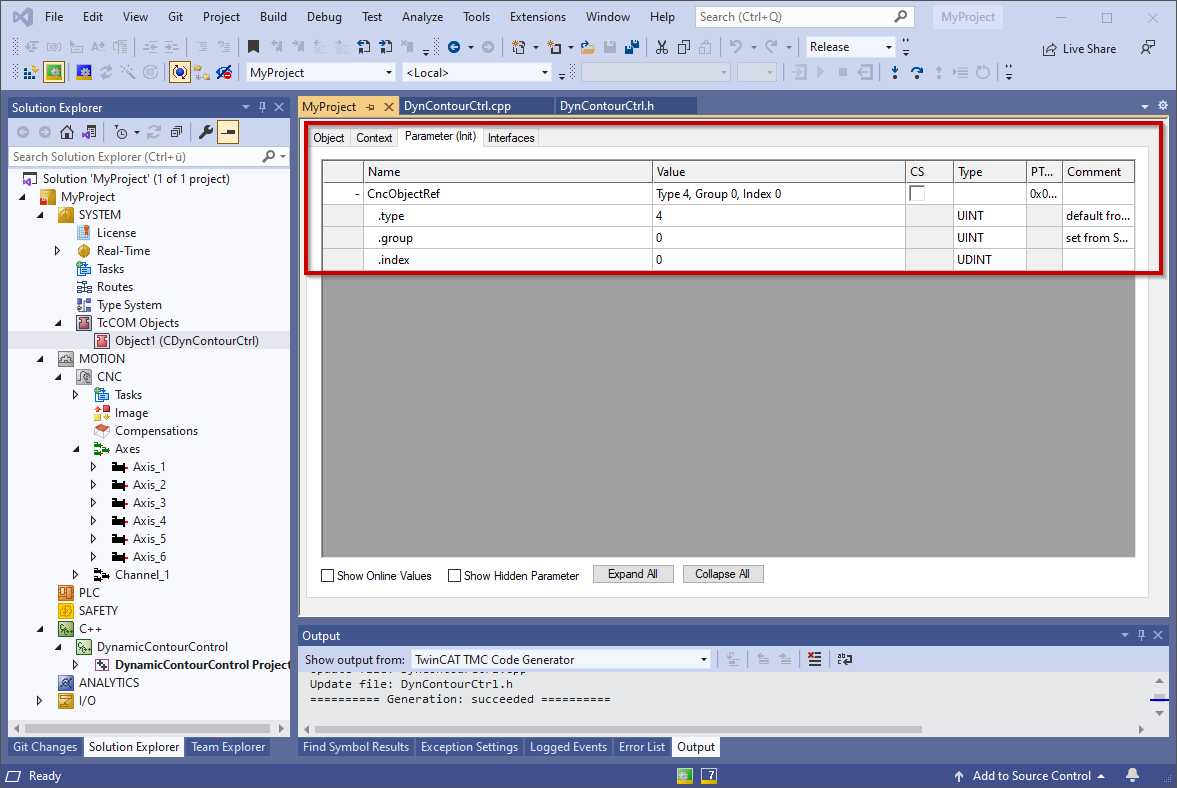Restart the TwinCAT system via toolbar icon

(x=85, y=71)
